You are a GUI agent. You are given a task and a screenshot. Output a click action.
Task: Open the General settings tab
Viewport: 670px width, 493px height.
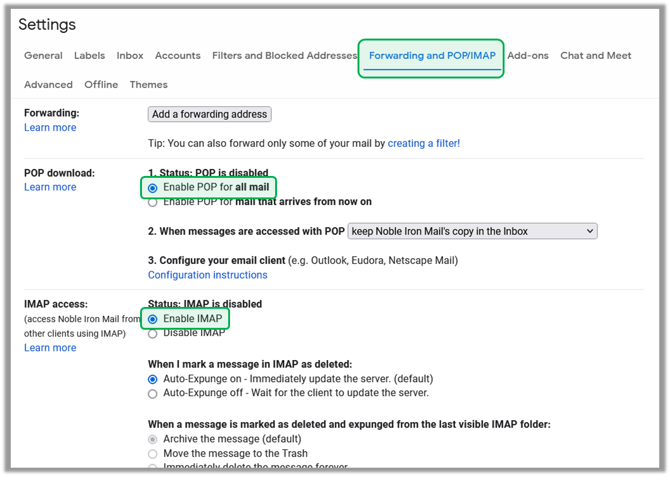(x=43, y=56)
